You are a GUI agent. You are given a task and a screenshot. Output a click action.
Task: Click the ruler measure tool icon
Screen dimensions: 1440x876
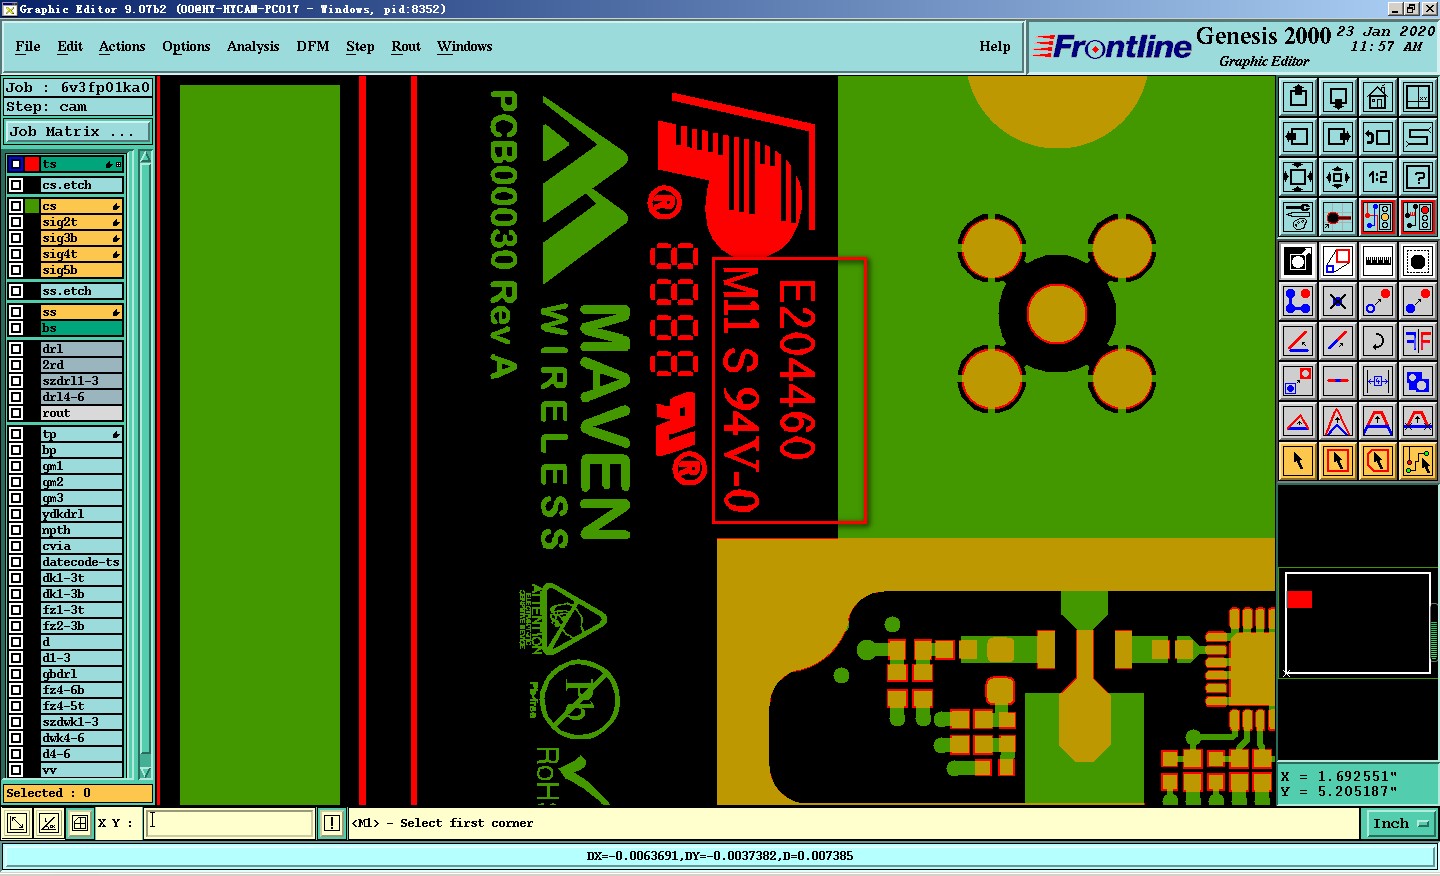point(1378,261)
